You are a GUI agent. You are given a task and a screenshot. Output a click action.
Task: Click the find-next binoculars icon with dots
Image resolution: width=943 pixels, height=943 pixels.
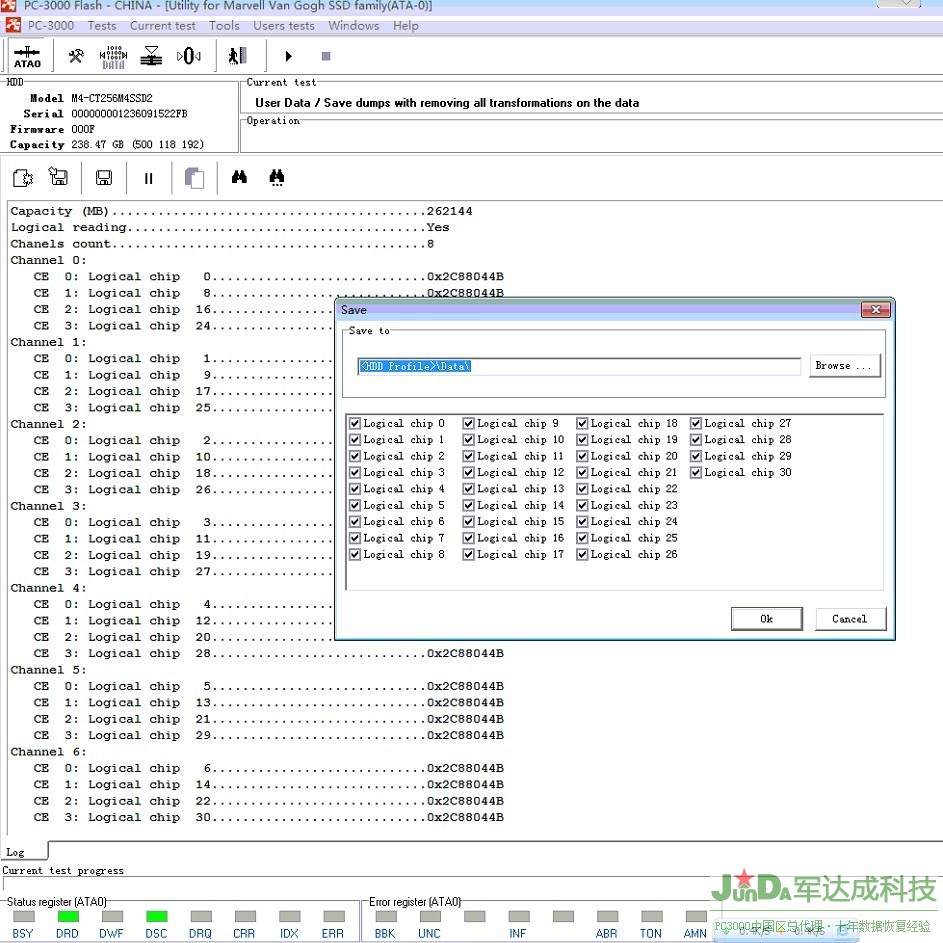(277, 178)
